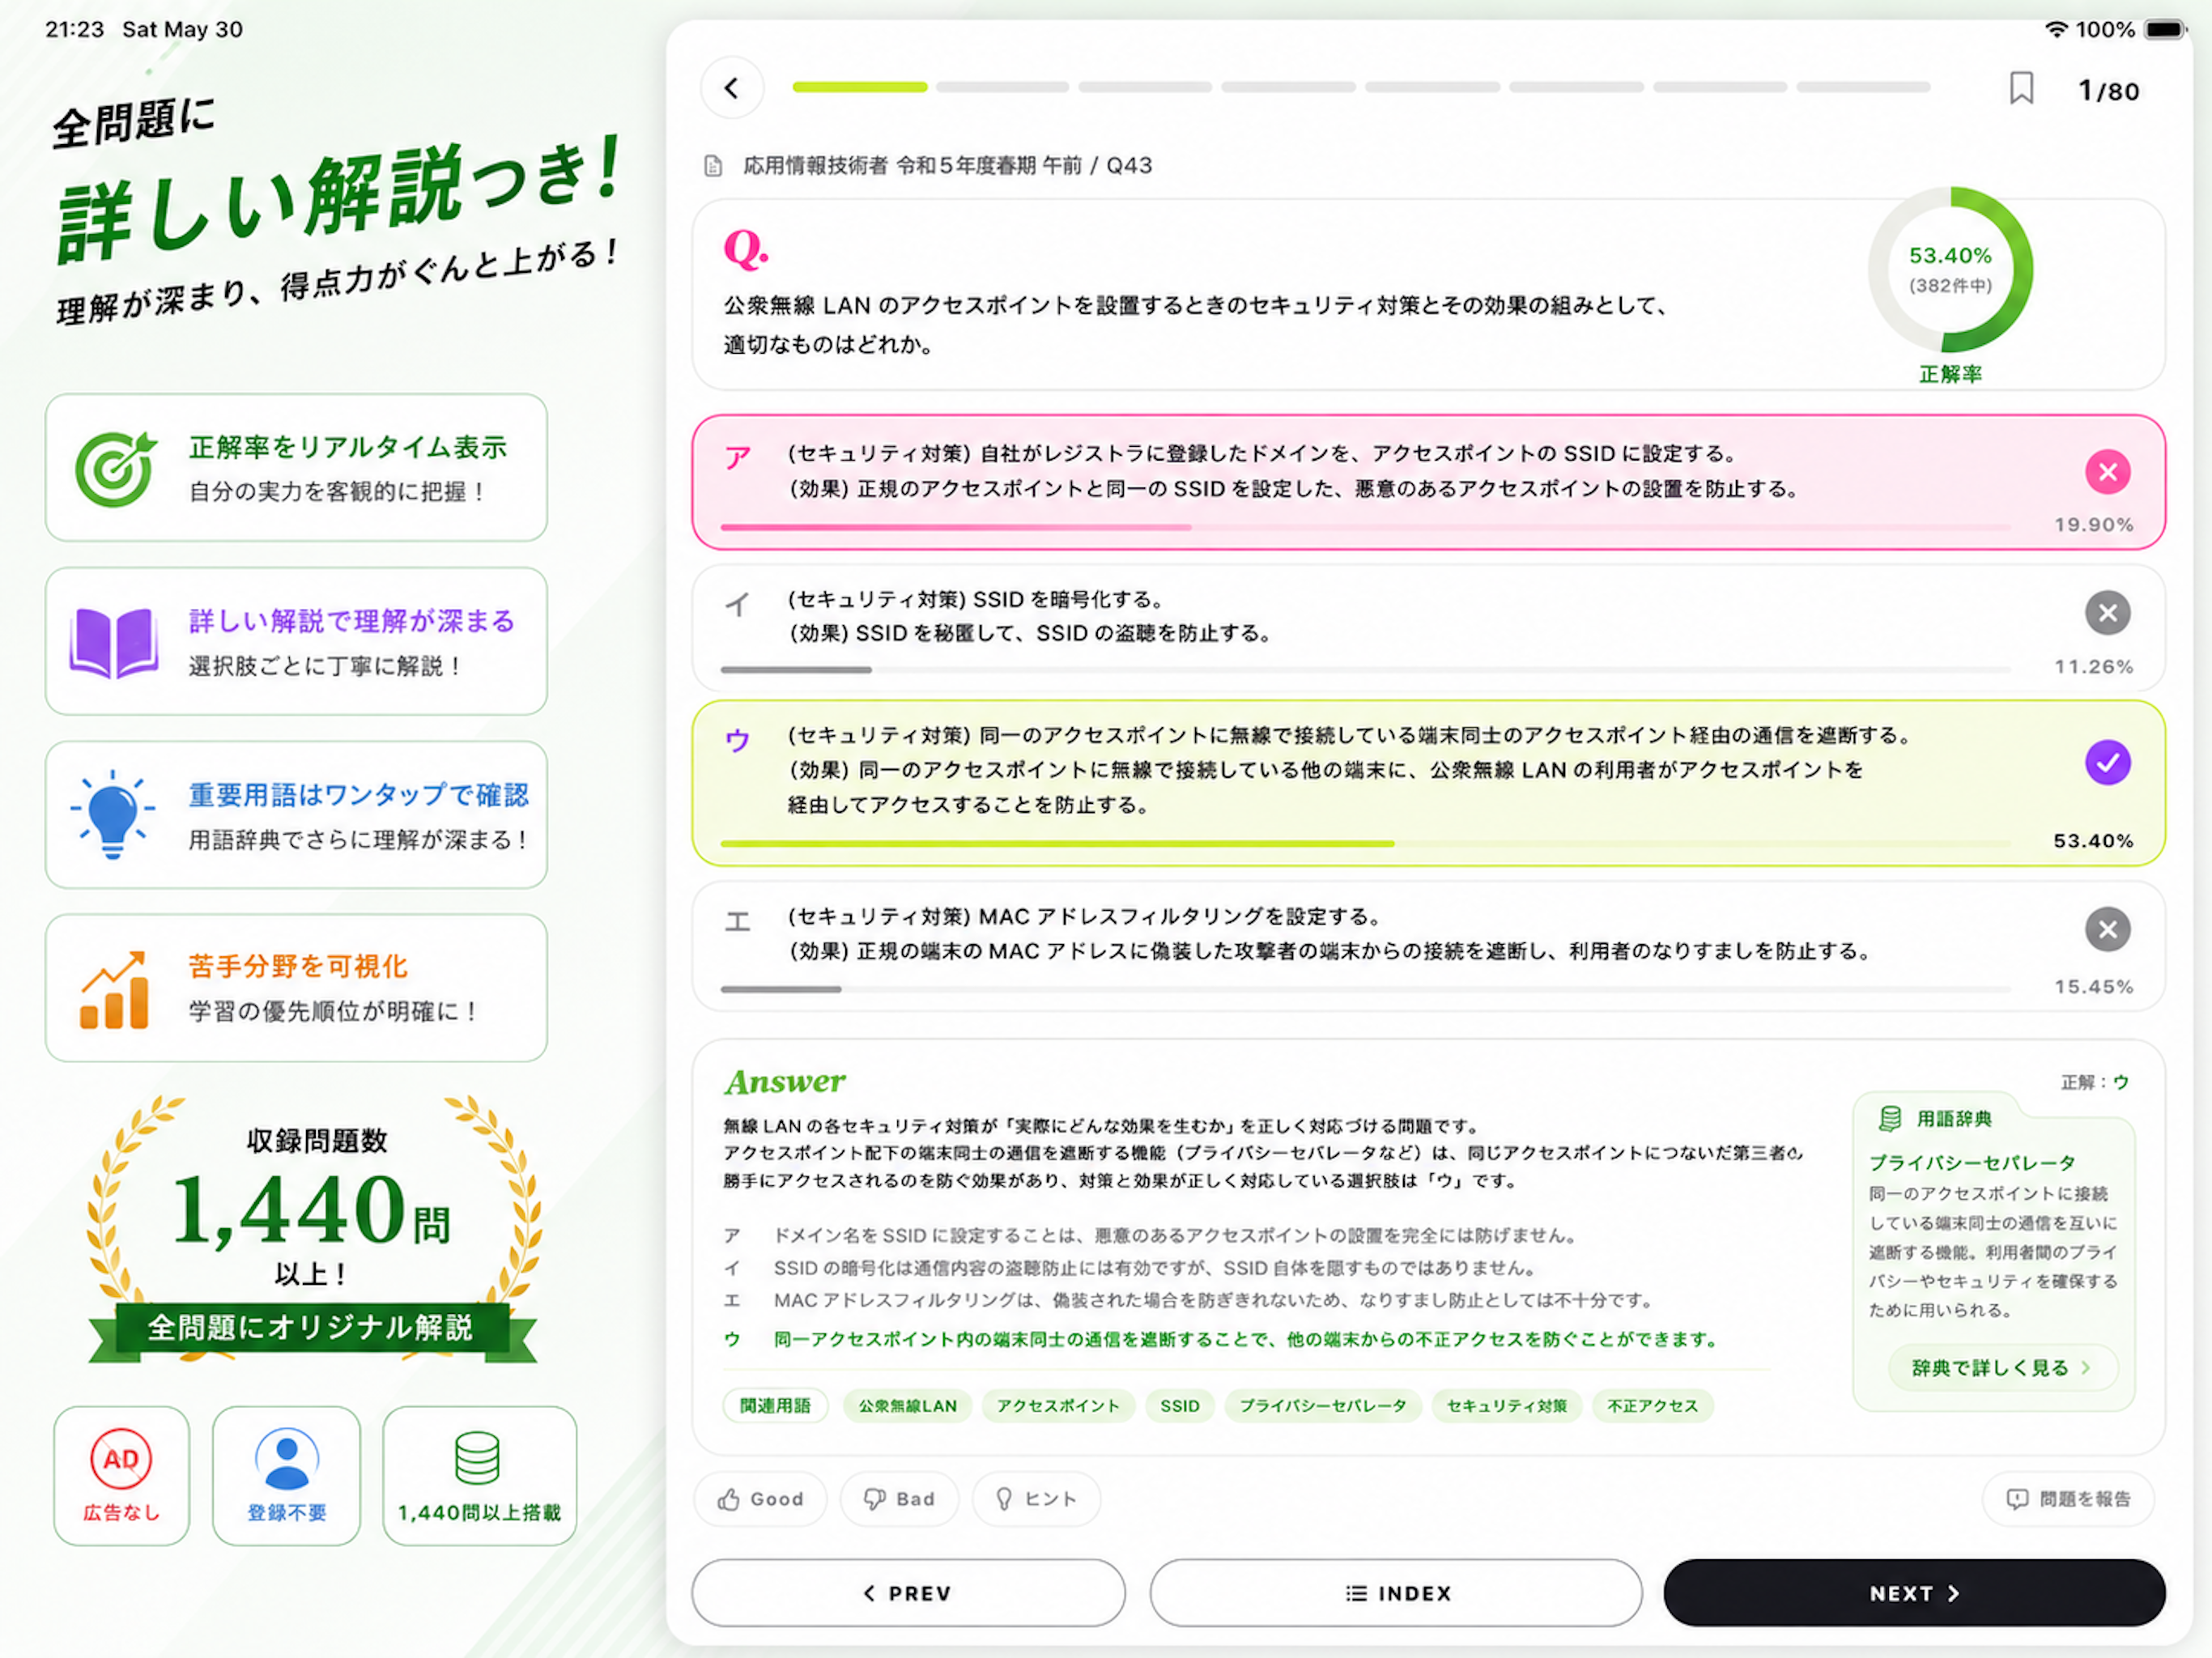
Task: Click the blue lightbulb icon
Action: tap(113, 814)
